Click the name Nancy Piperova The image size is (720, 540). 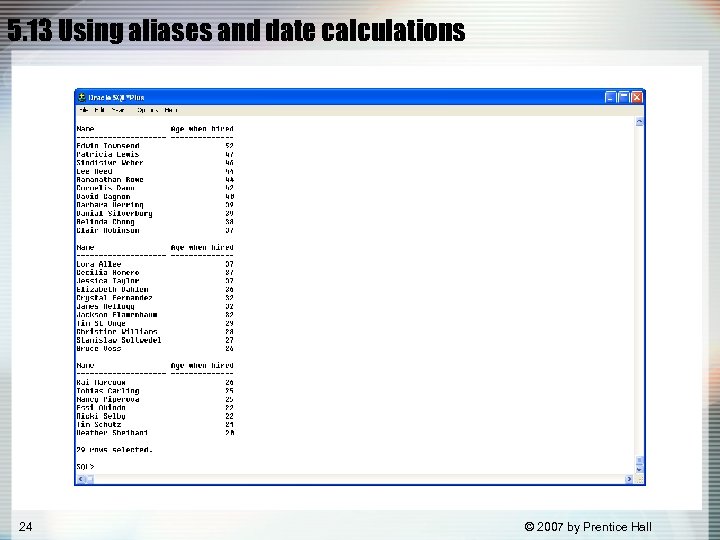[108, 399]
